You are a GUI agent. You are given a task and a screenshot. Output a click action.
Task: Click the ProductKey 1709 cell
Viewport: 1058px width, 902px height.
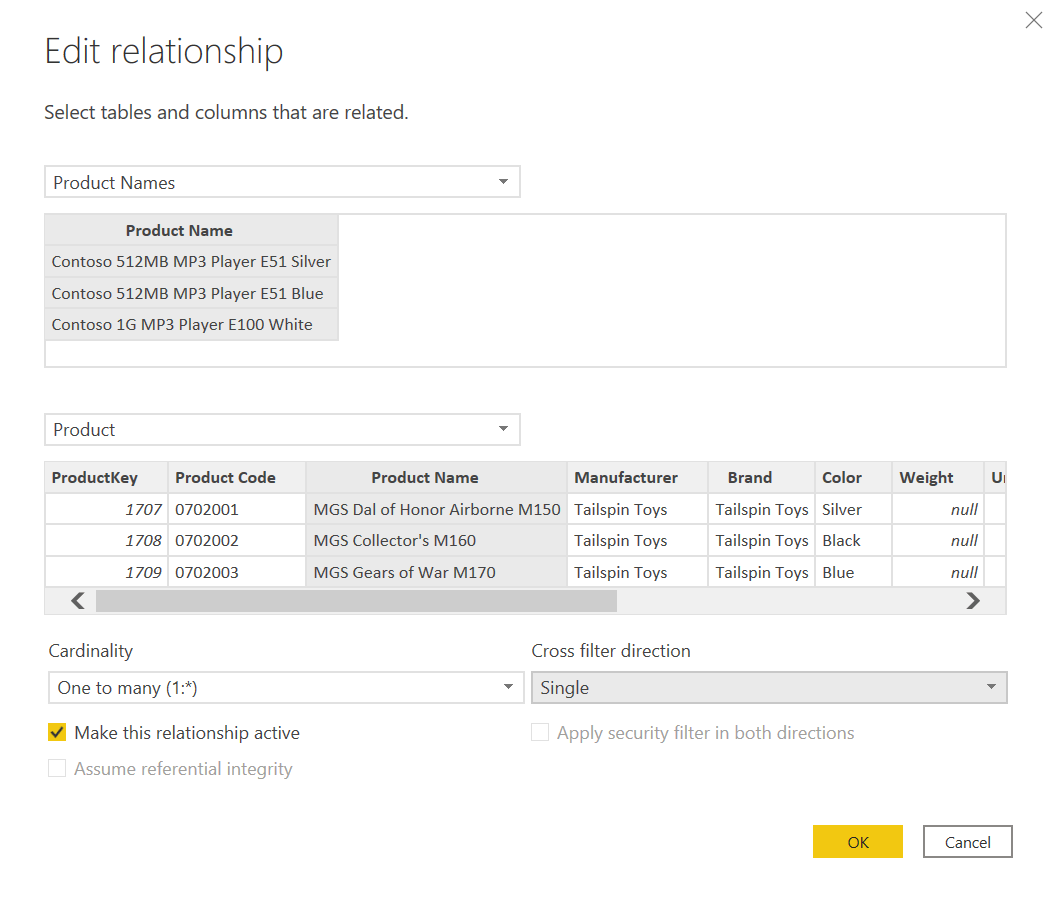[x=106, y=572]
